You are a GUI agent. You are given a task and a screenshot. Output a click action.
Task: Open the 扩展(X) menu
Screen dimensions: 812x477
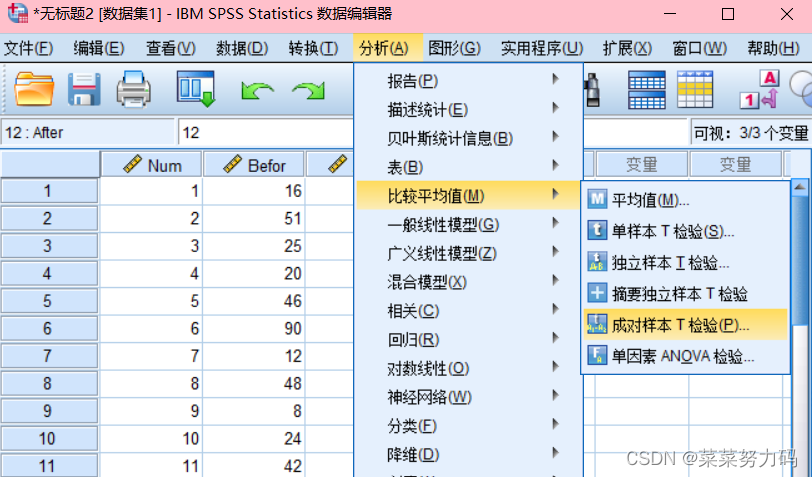click(627, 48)
